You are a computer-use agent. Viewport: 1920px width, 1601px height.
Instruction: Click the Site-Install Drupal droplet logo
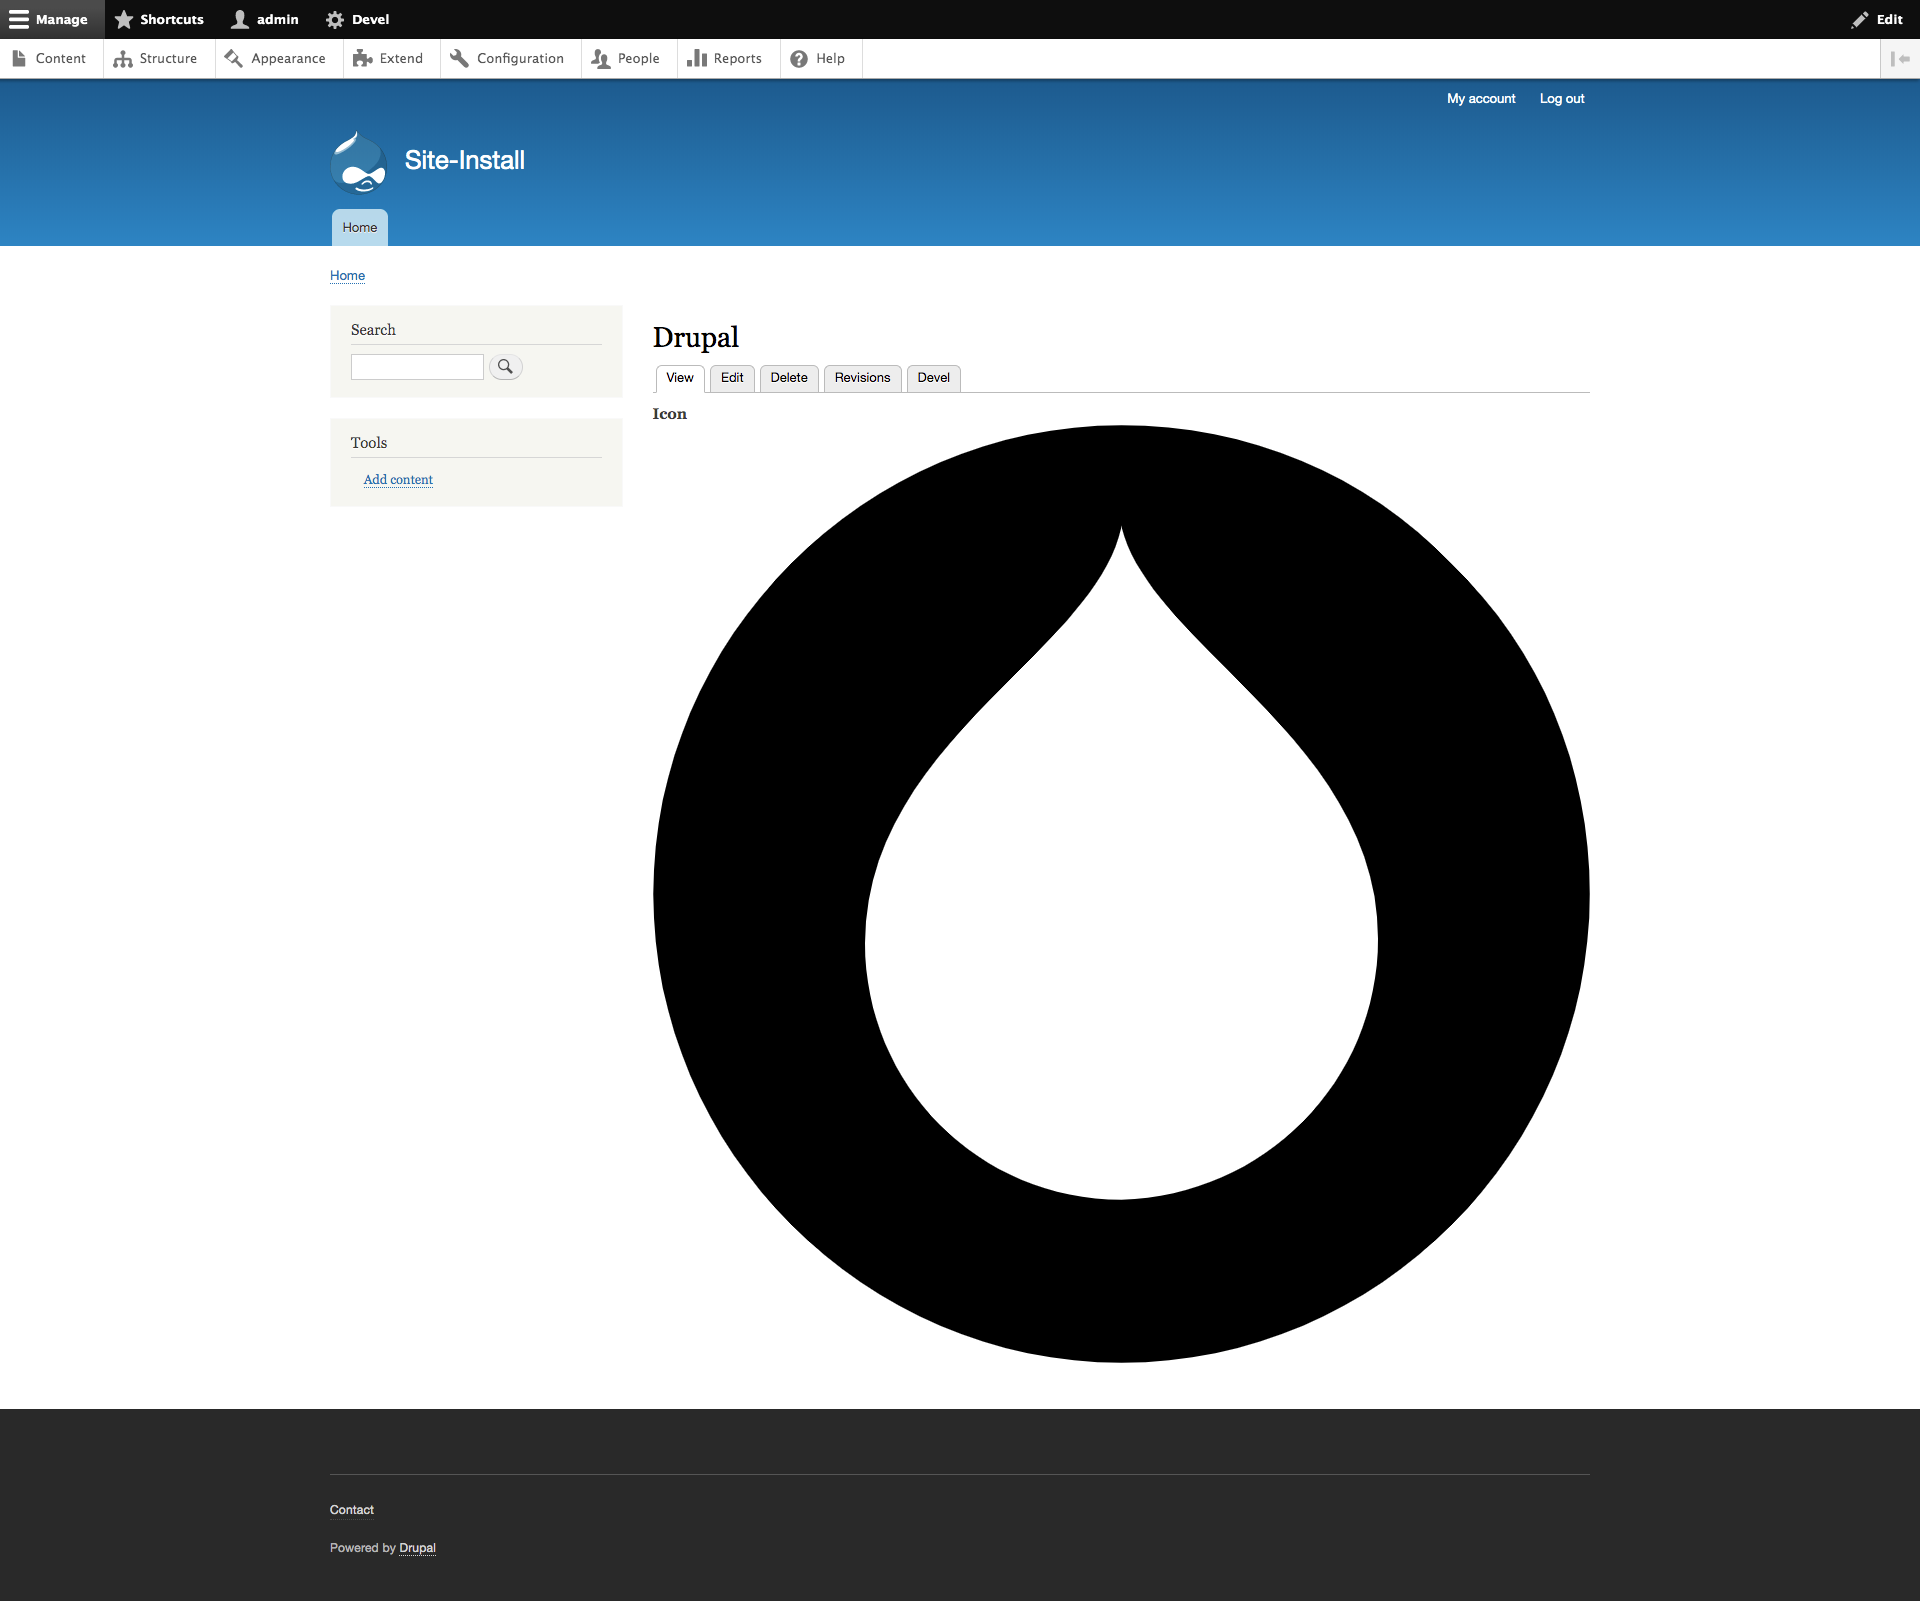tap(357, 162)
